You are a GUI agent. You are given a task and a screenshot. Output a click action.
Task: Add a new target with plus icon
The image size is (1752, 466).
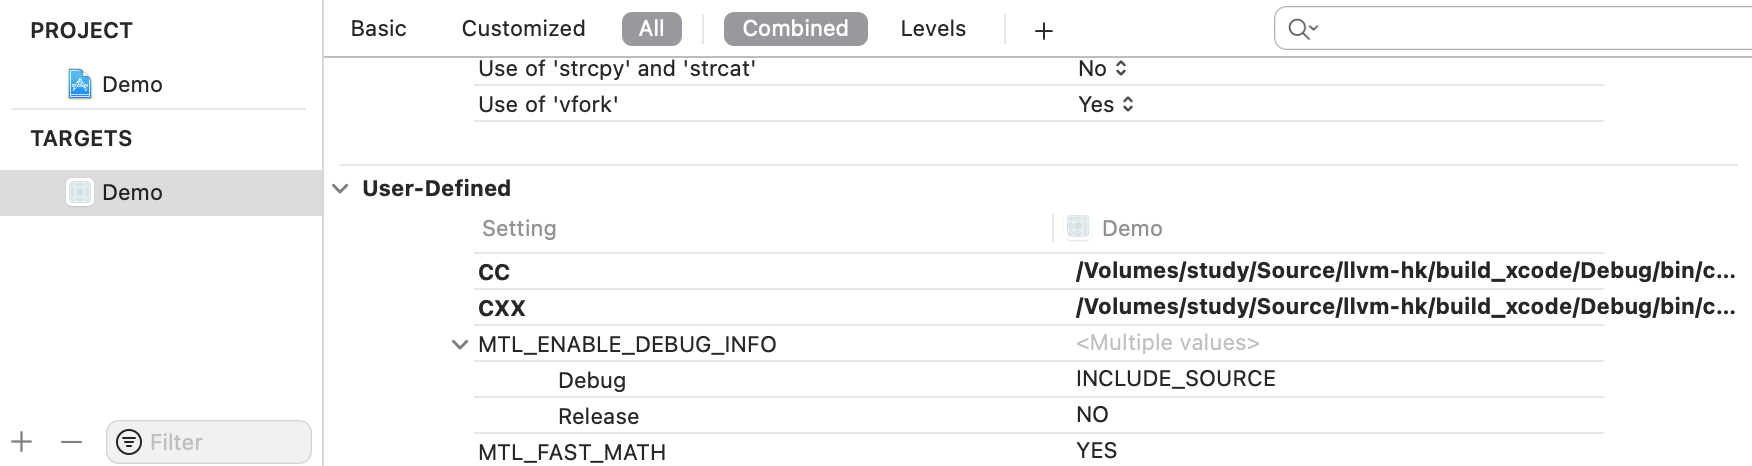[x=22, y=441]
